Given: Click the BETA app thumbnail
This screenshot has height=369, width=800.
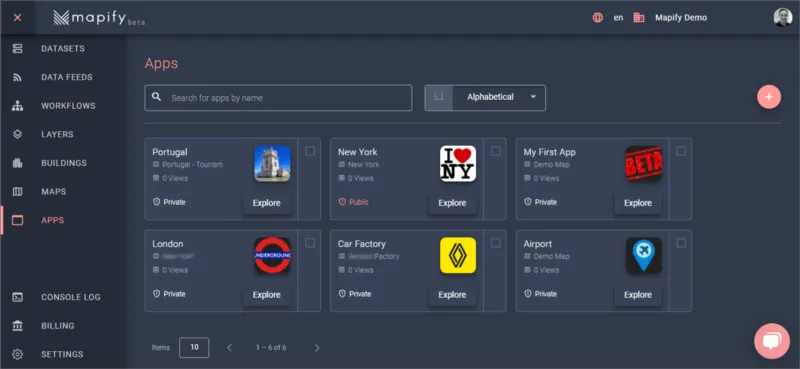Looking at the screenshot, I should [644, 163].
